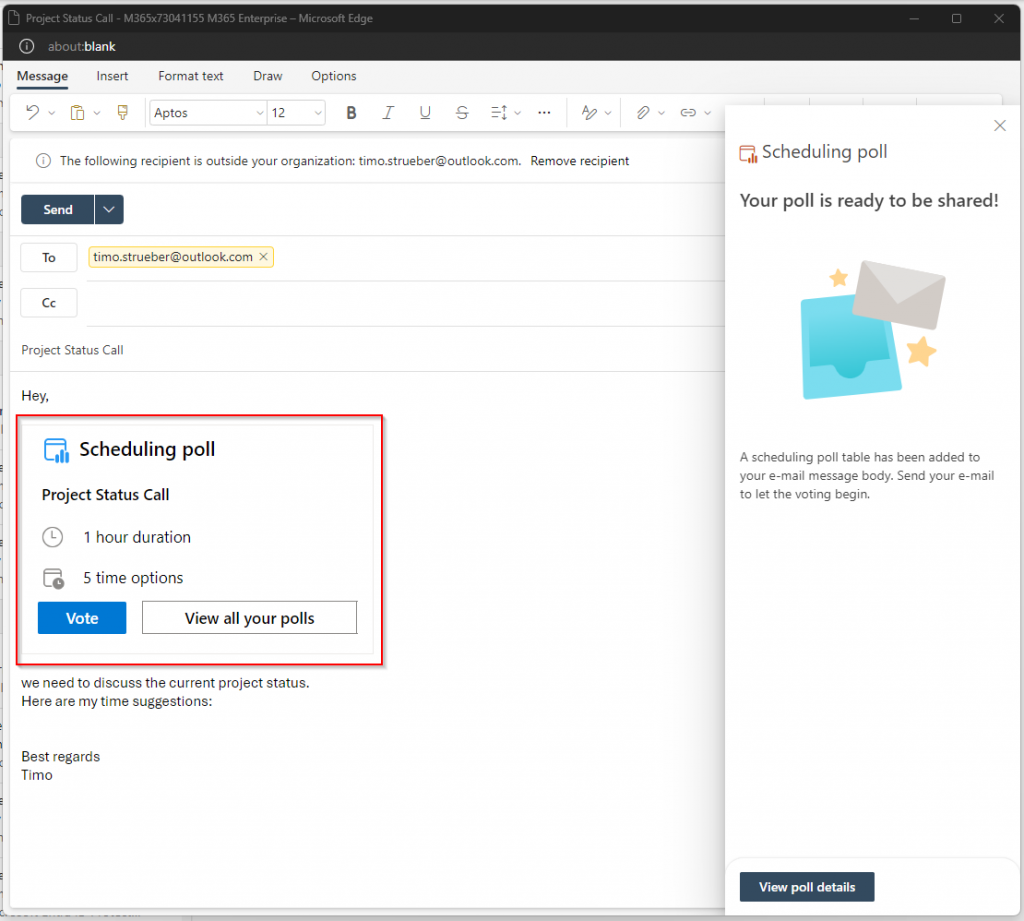Select the Format Painter tool

[123, 113]
